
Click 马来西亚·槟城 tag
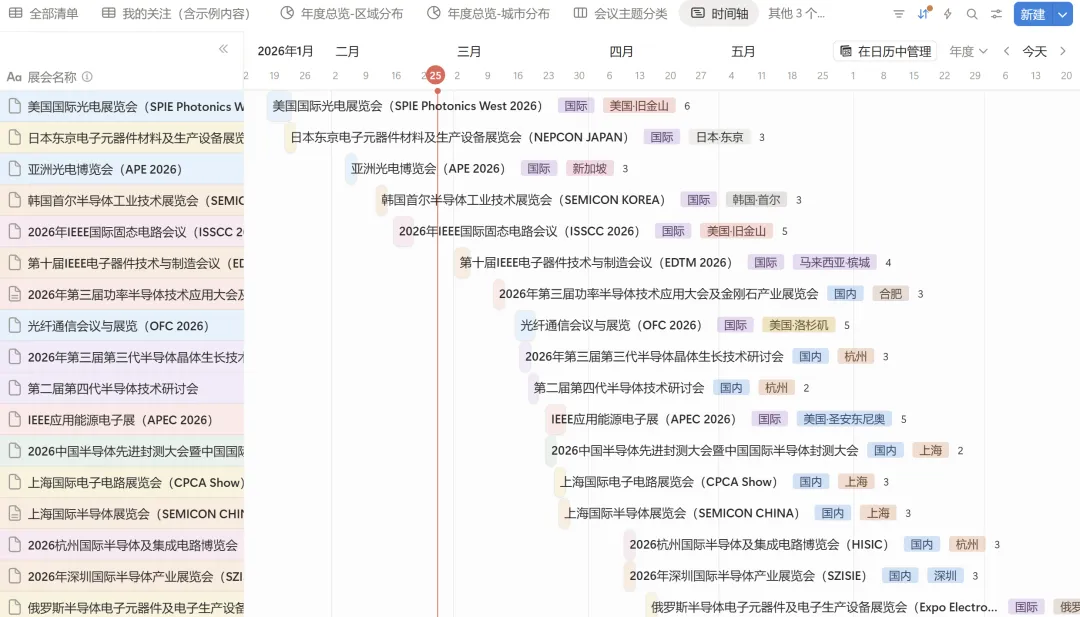834,262
